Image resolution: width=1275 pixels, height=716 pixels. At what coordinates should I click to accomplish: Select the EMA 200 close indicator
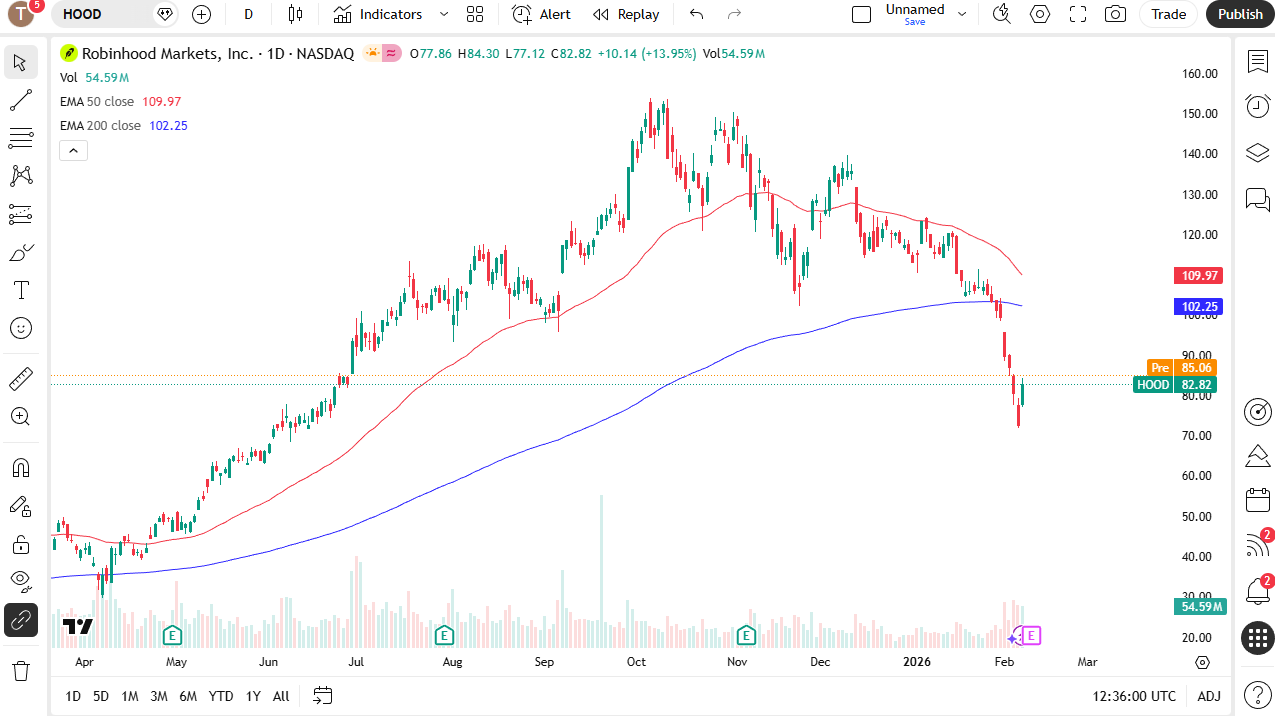pyautogui.click(x=101, y=125)
